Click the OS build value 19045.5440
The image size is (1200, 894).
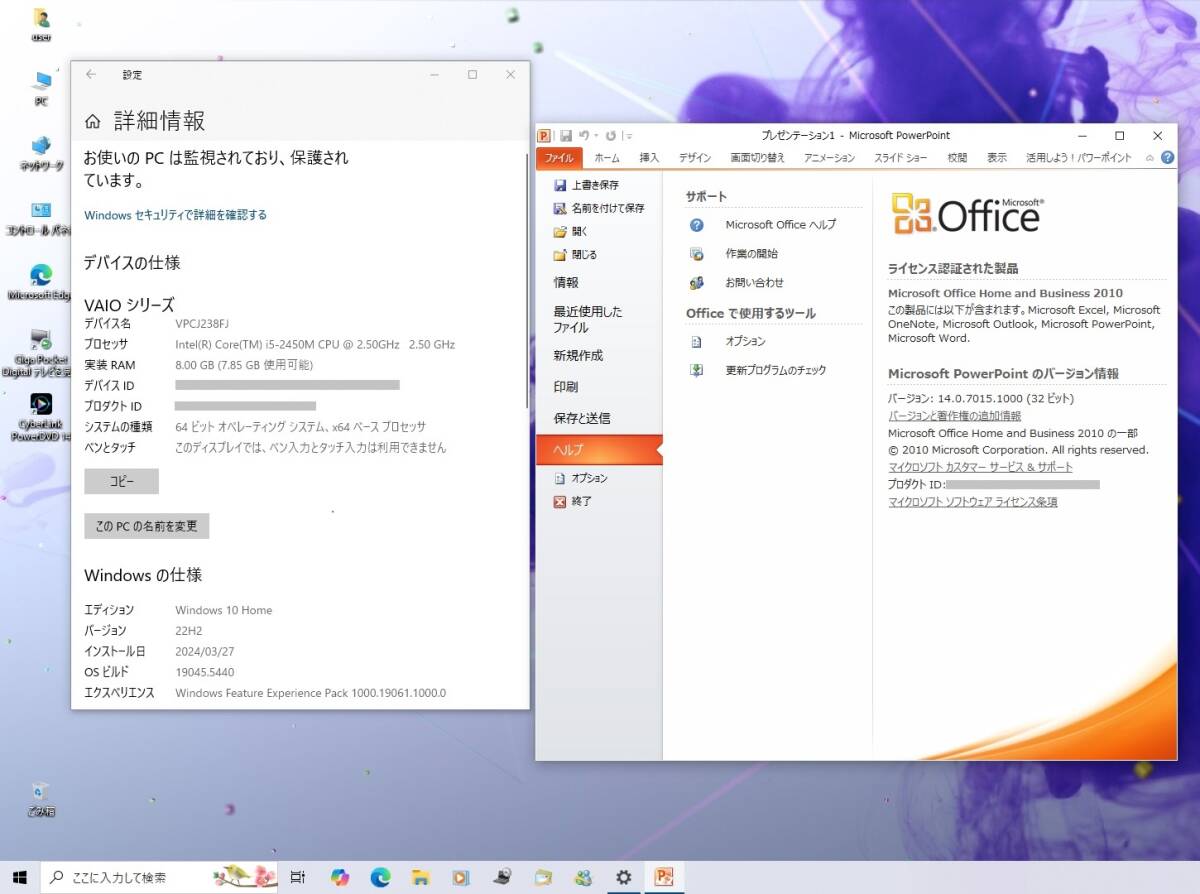(205, 672)
